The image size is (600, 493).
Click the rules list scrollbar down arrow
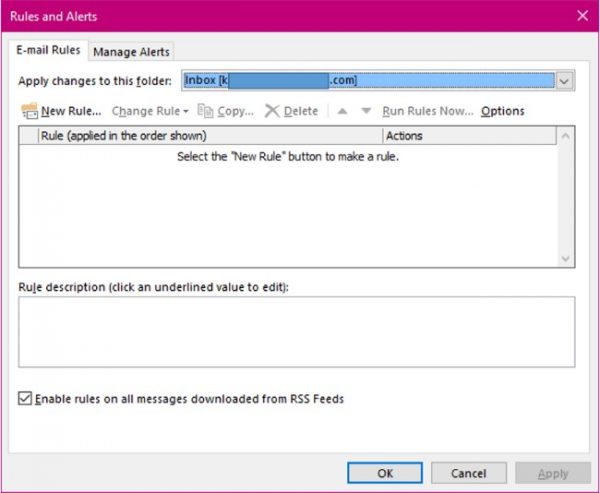point(566,258)
